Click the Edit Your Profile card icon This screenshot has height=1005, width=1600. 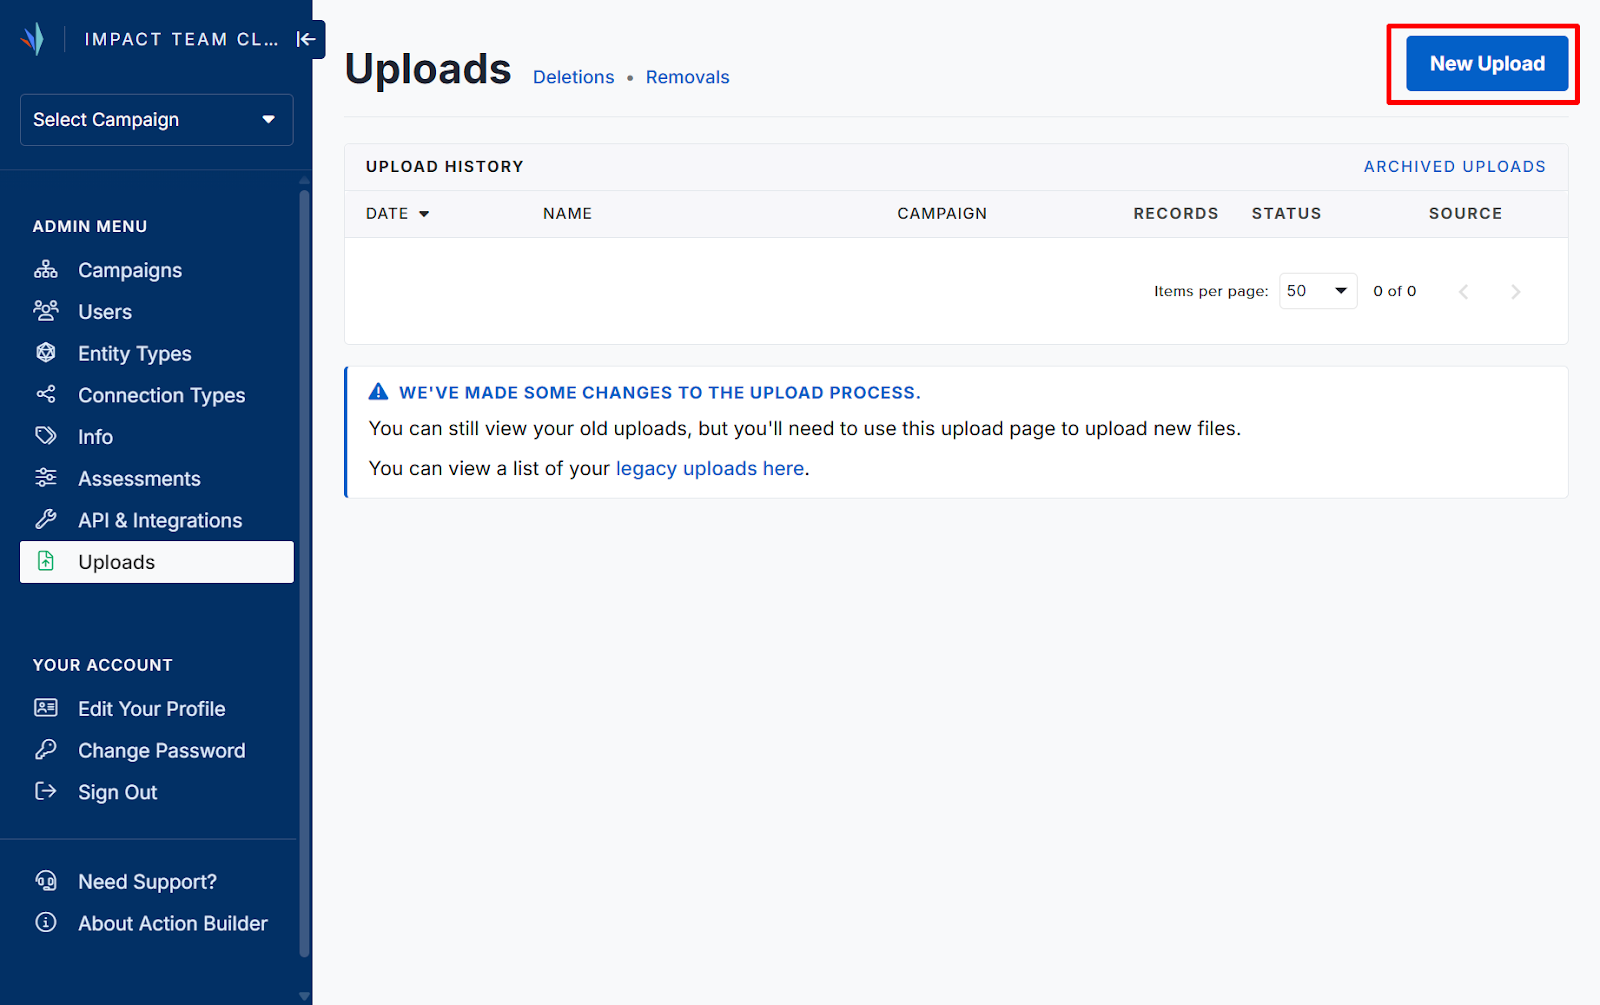[x=46, y=708]
